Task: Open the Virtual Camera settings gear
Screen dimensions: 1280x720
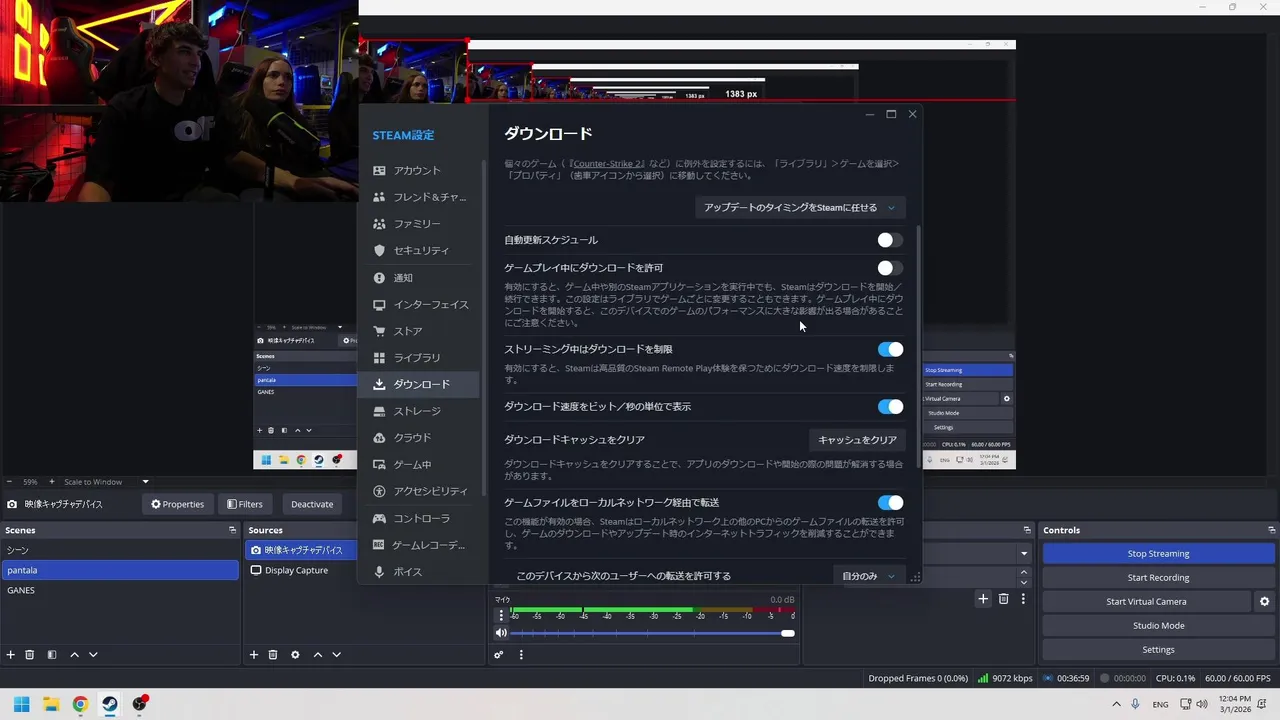Action: click(1264, 602)
